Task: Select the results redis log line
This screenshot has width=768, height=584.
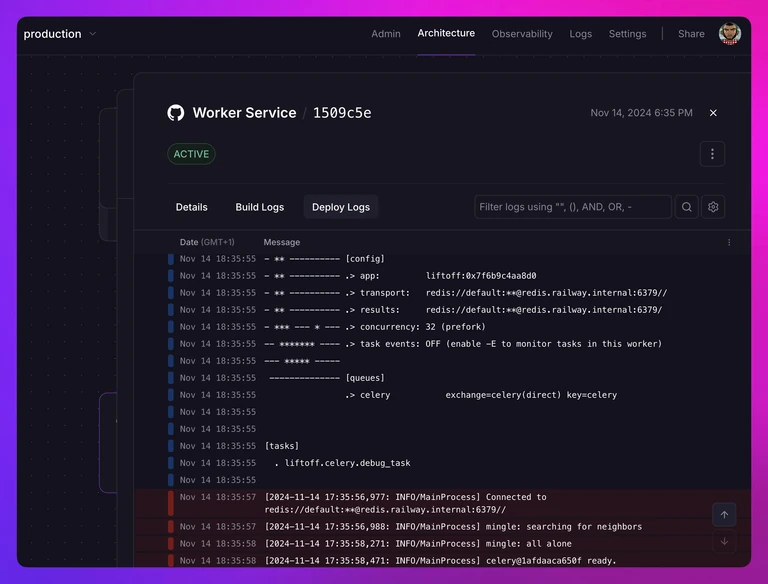Action: (x=442, y=310)
